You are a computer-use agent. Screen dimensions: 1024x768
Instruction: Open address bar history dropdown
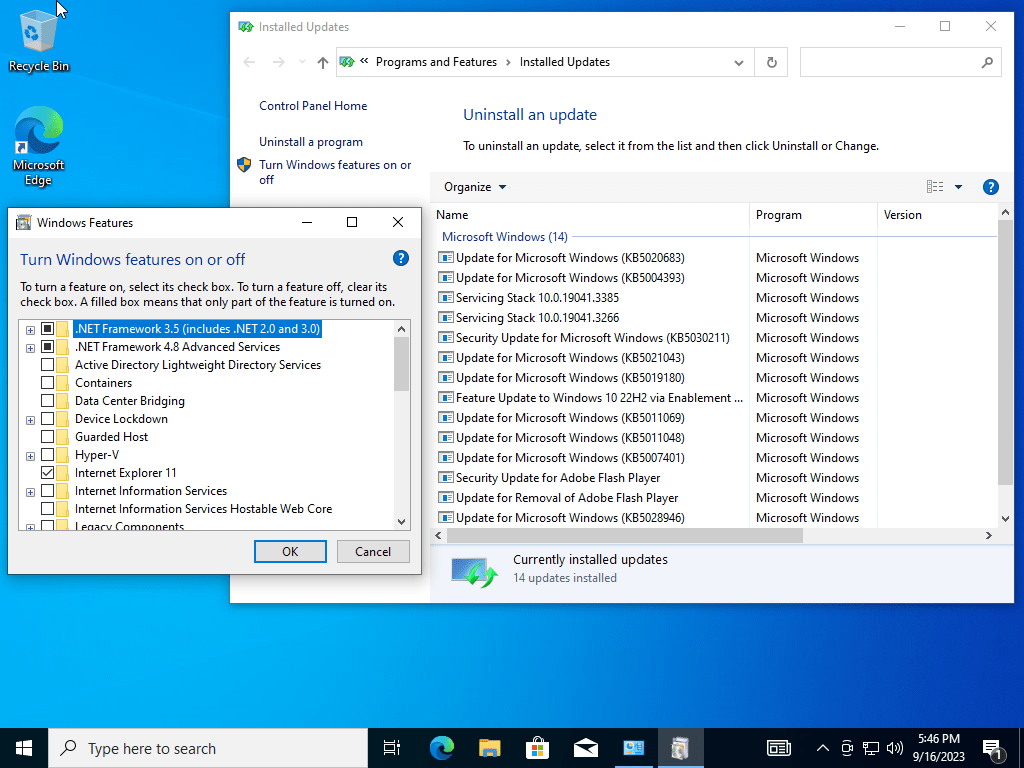[739, 63]
